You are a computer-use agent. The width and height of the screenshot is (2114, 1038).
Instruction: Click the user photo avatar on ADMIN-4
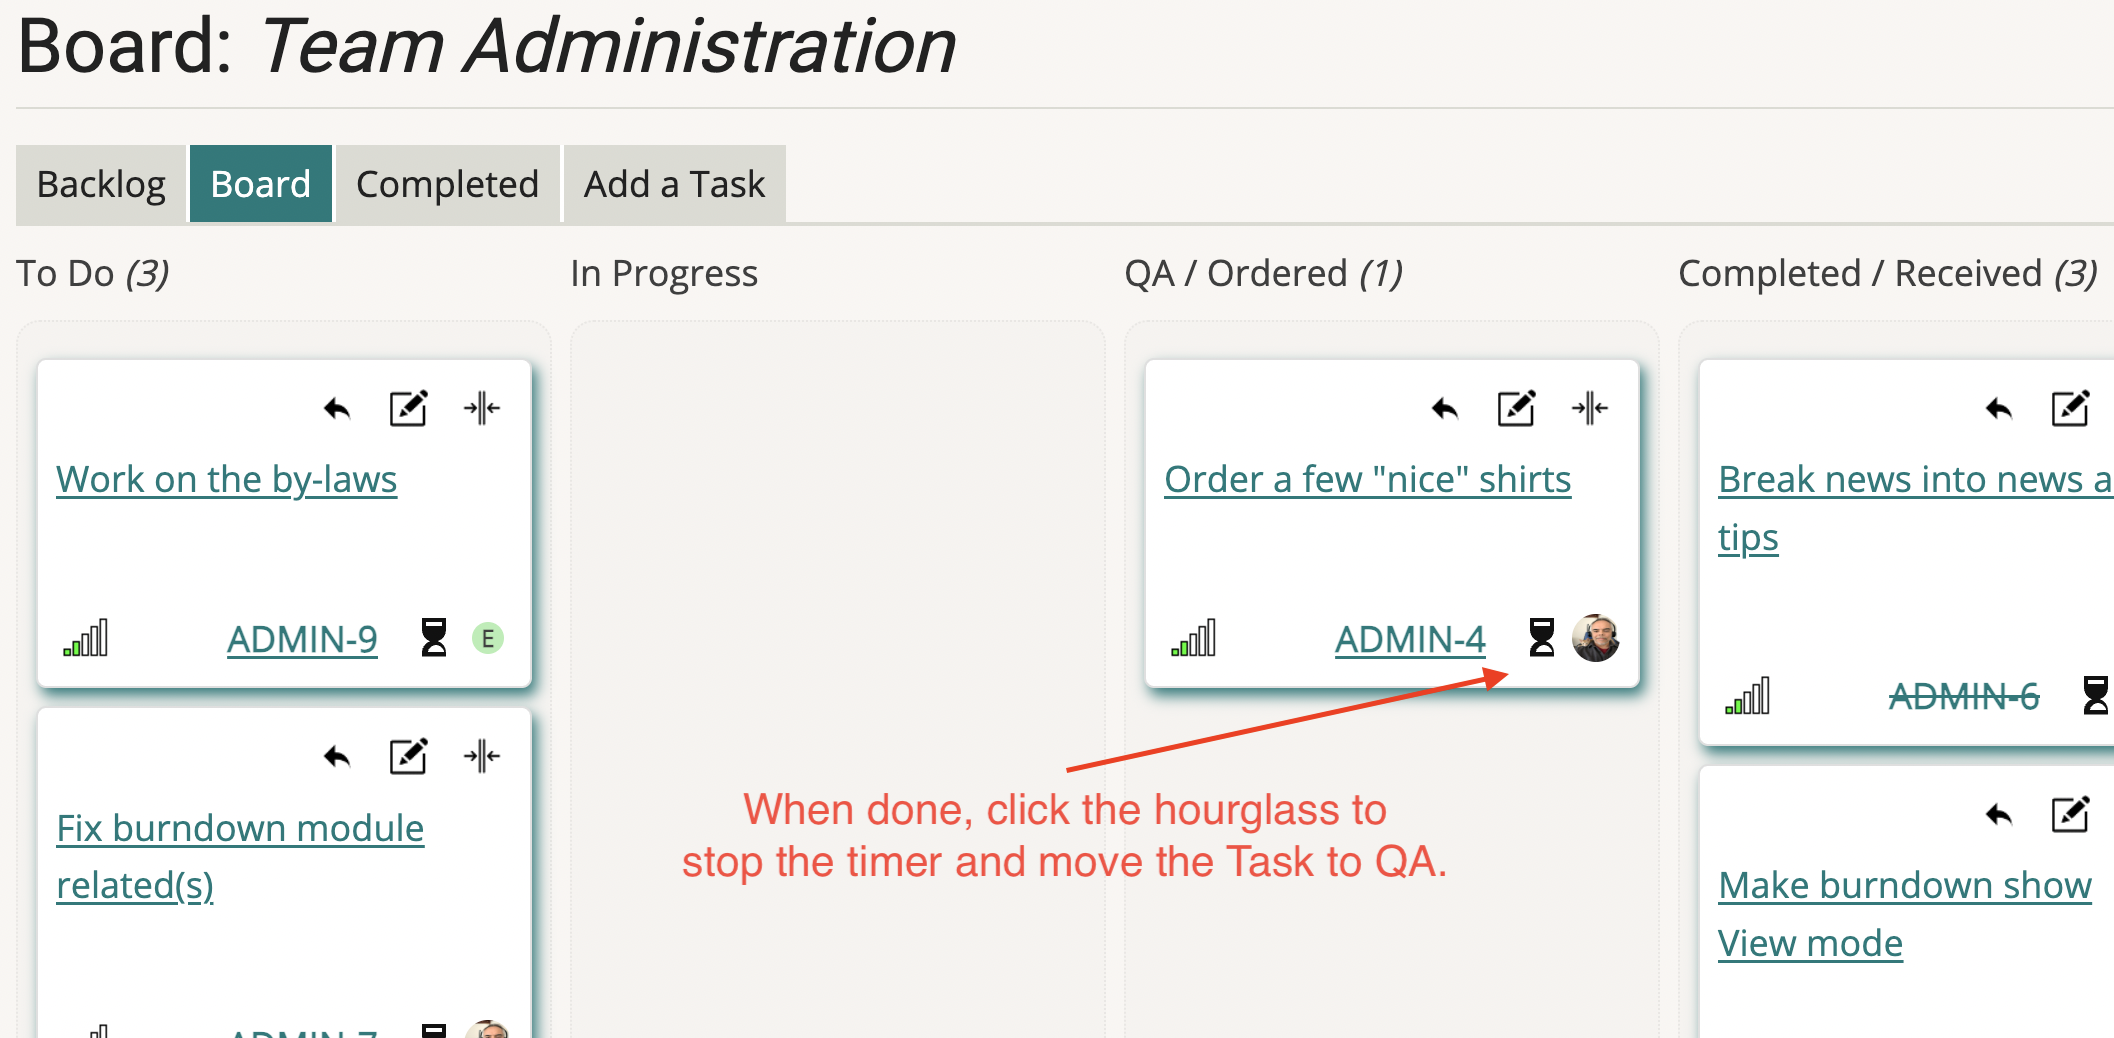1596,638
